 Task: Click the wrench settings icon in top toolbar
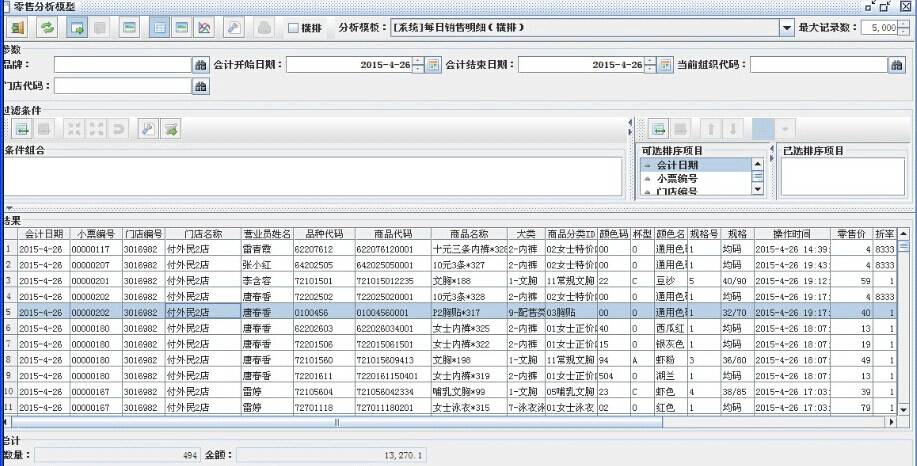(233, 28)
